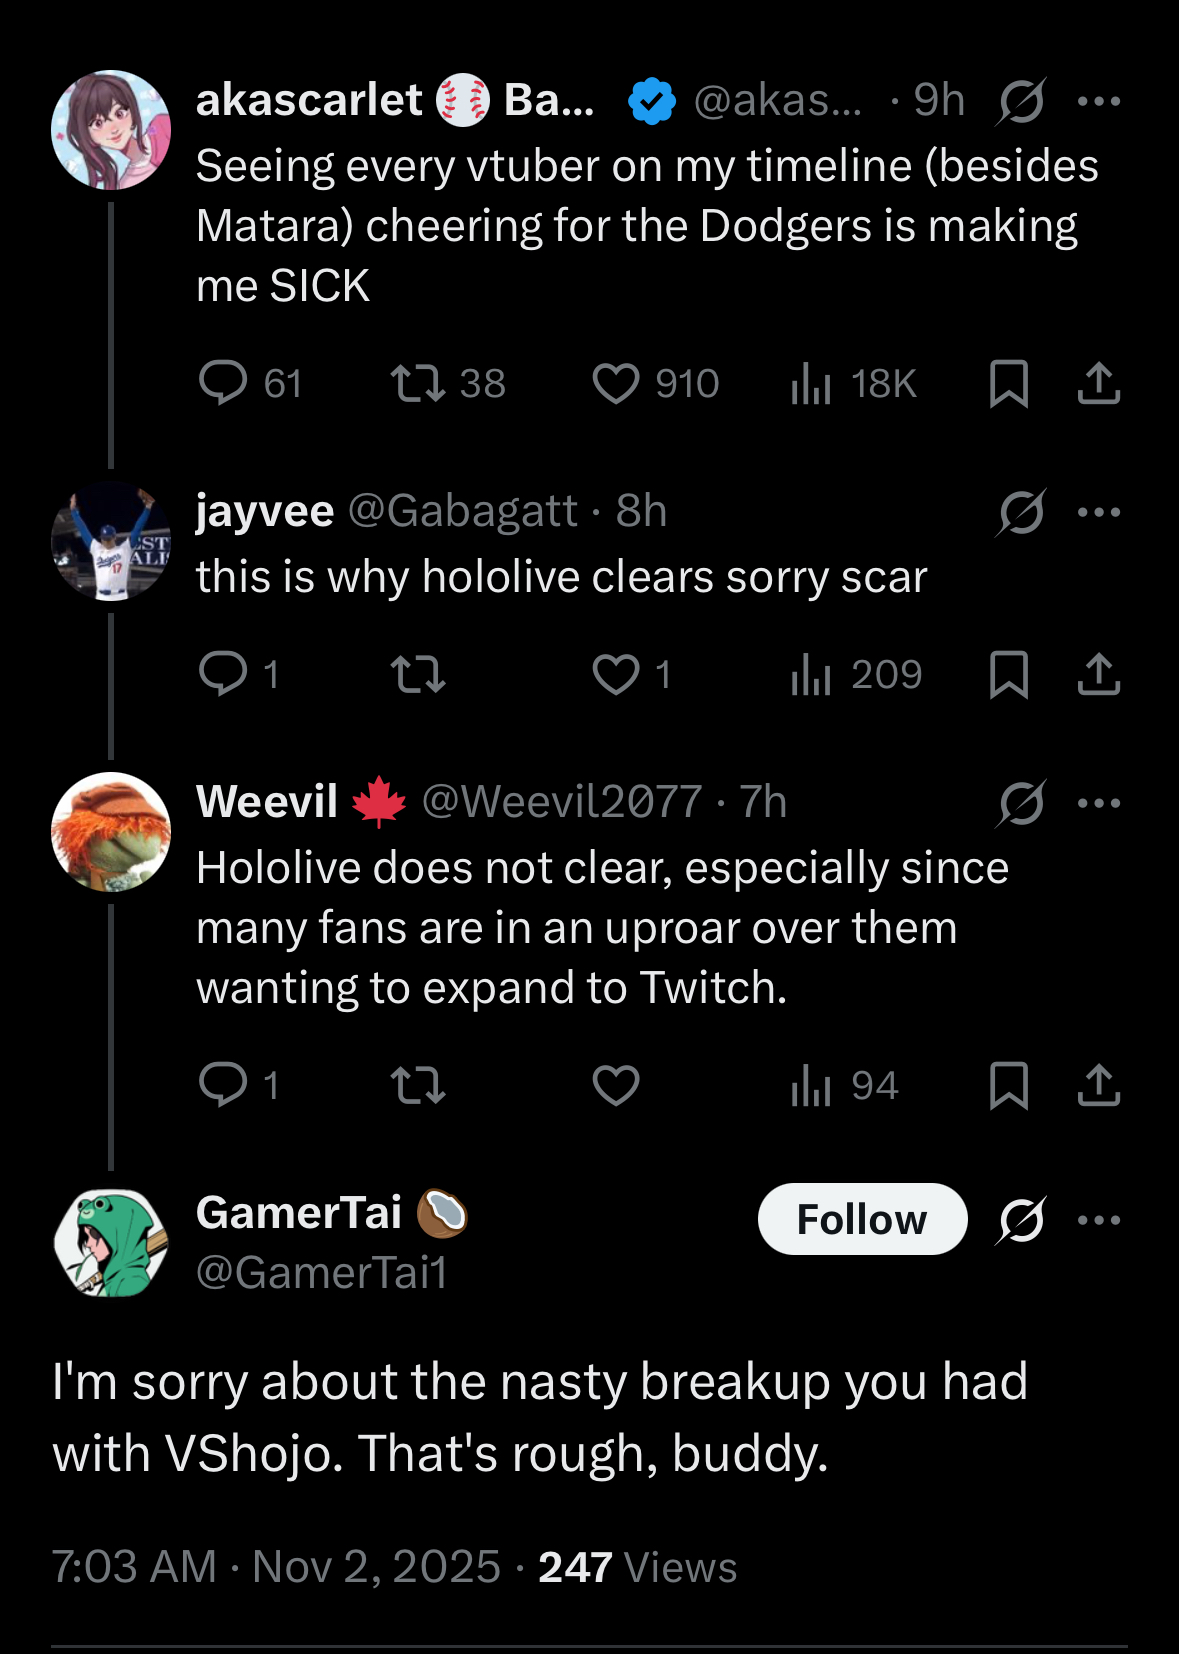Open Weevil's profile picture
1179x1654 pixels.
111,831
